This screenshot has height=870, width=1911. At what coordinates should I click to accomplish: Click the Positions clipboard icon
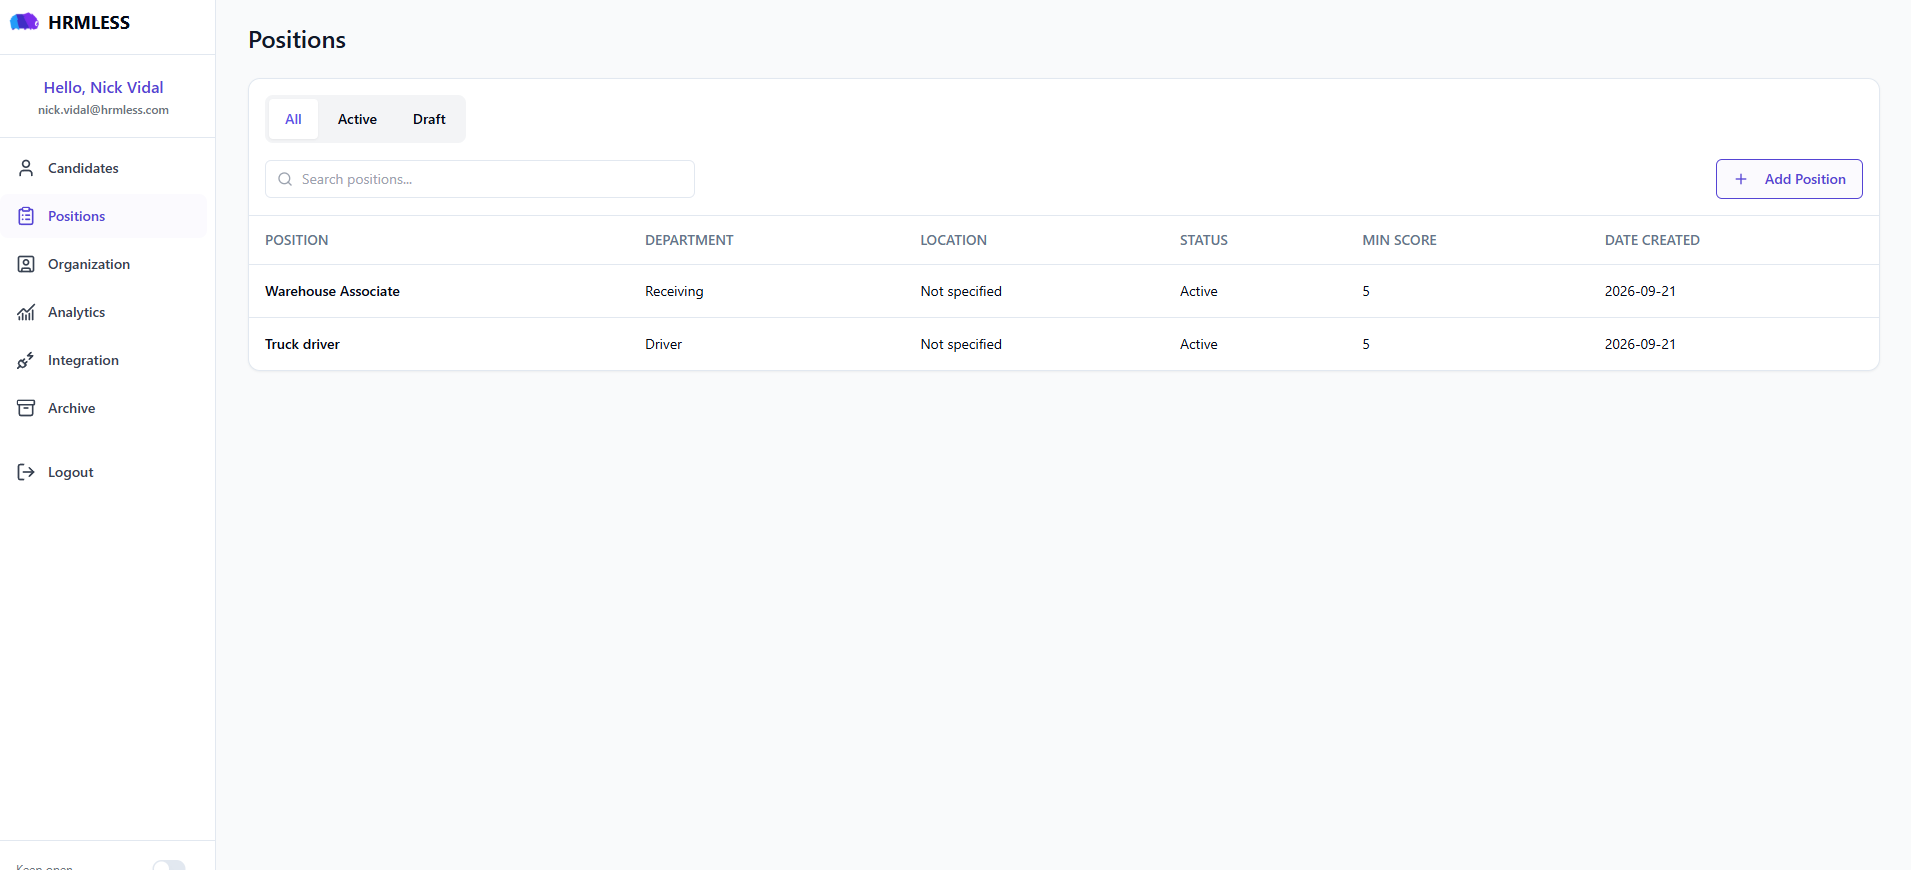tap(26, 216)
